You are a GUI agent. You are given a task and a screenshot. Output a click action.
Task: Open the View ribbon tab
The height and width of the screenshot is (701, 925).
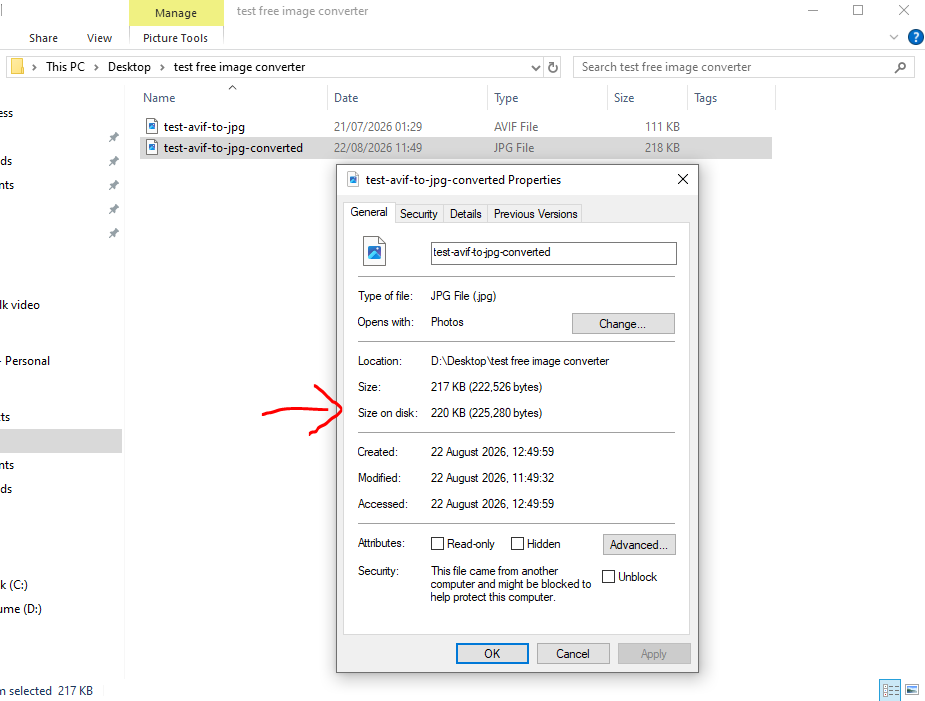(x=99, y=38)
